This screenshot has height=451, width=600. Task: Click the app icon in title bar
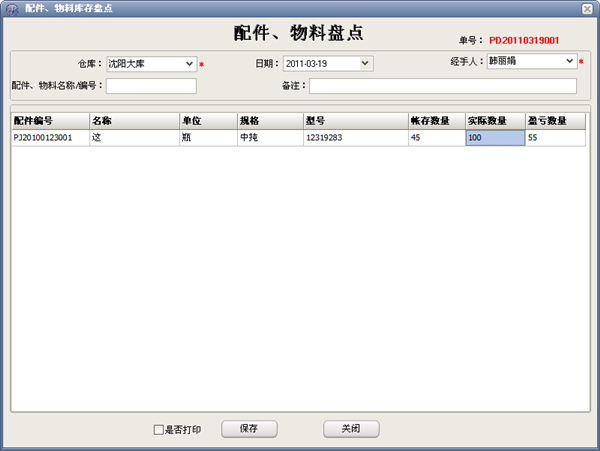9,8
